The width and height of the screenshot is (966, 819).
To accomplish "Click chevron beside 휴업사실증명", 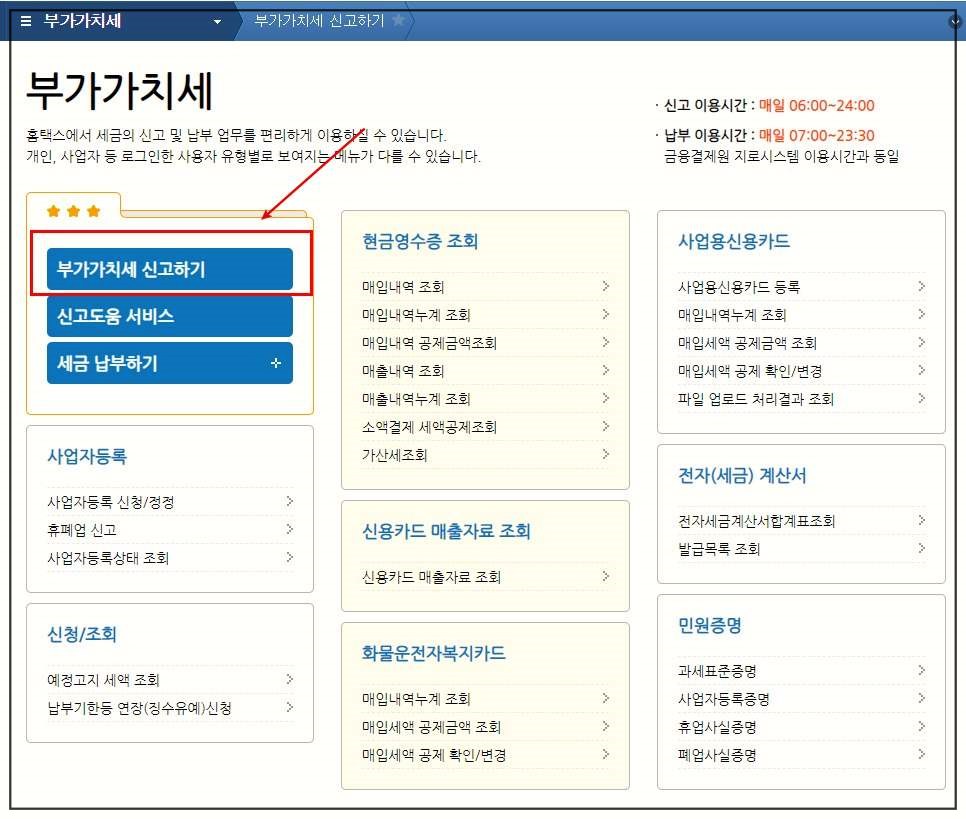I will (922, 726).
